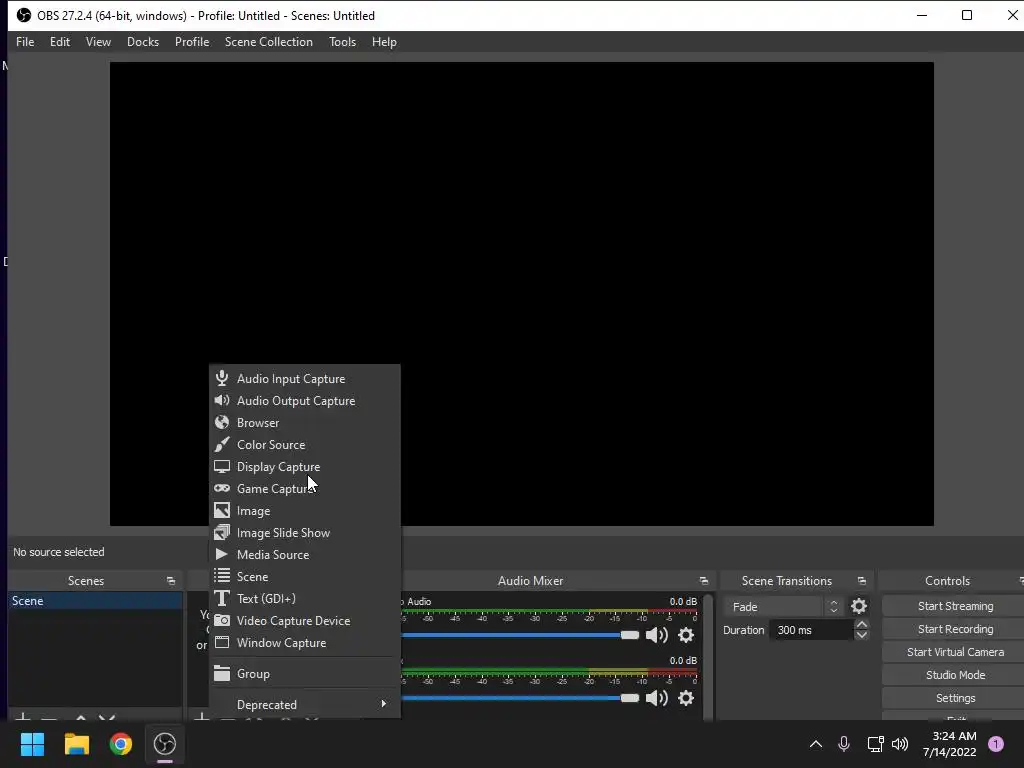1024x768 pixels.
Task: Toggle Studio Mode
Action: click(x=955, y=675)
